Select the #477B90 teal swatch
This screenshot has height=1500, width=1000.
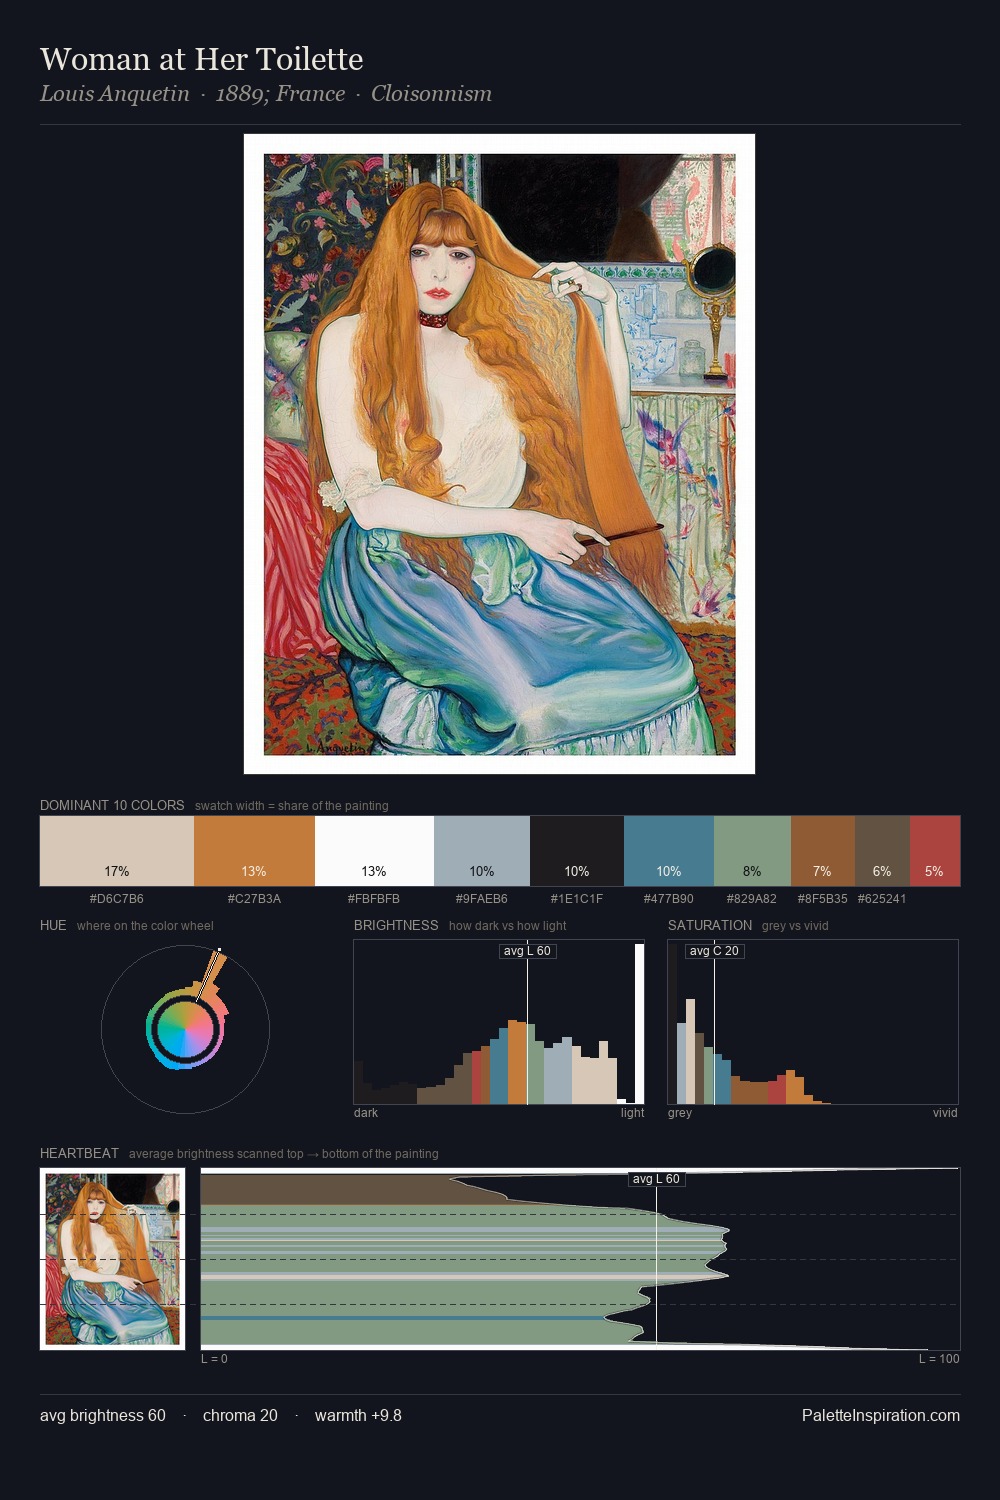[x=669, y=851]
